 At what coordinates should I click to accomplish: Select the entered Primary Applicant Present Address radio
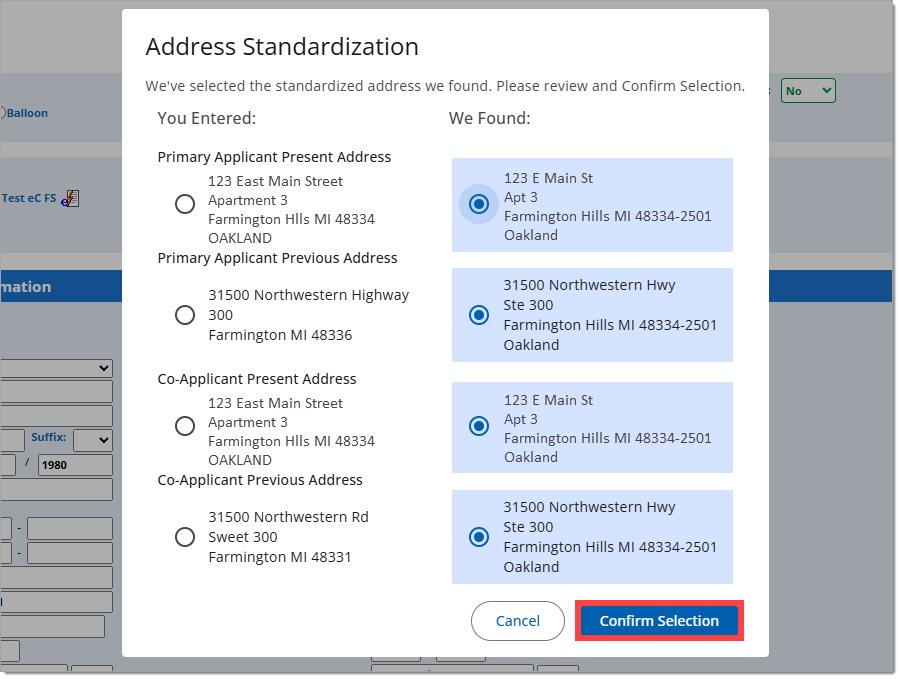click(185, 204)
